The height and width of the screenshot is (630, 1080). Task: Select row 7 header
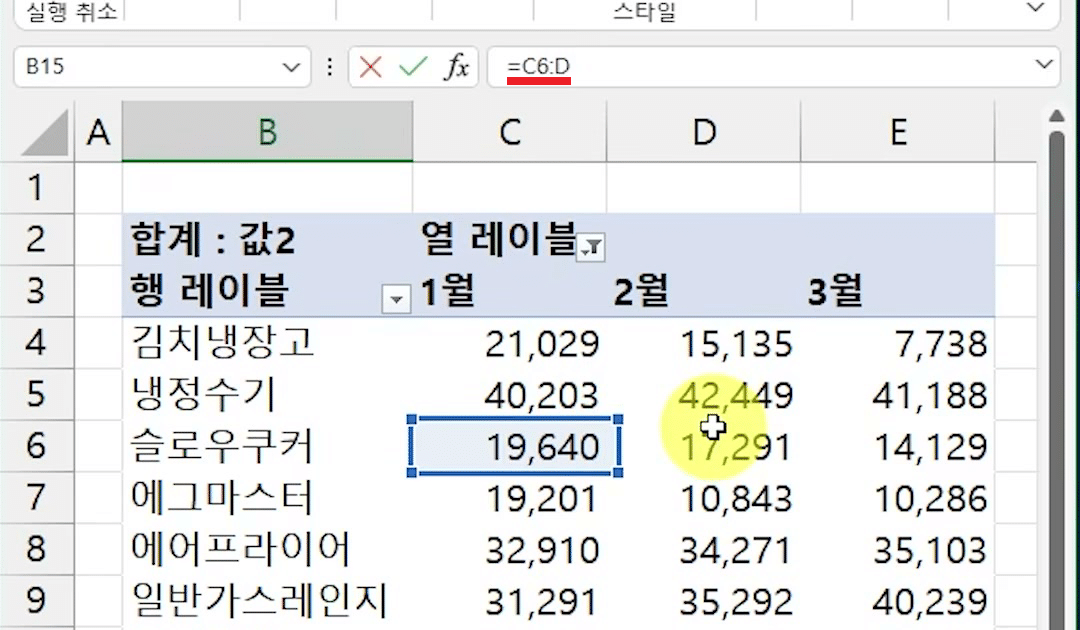(37, 497)
